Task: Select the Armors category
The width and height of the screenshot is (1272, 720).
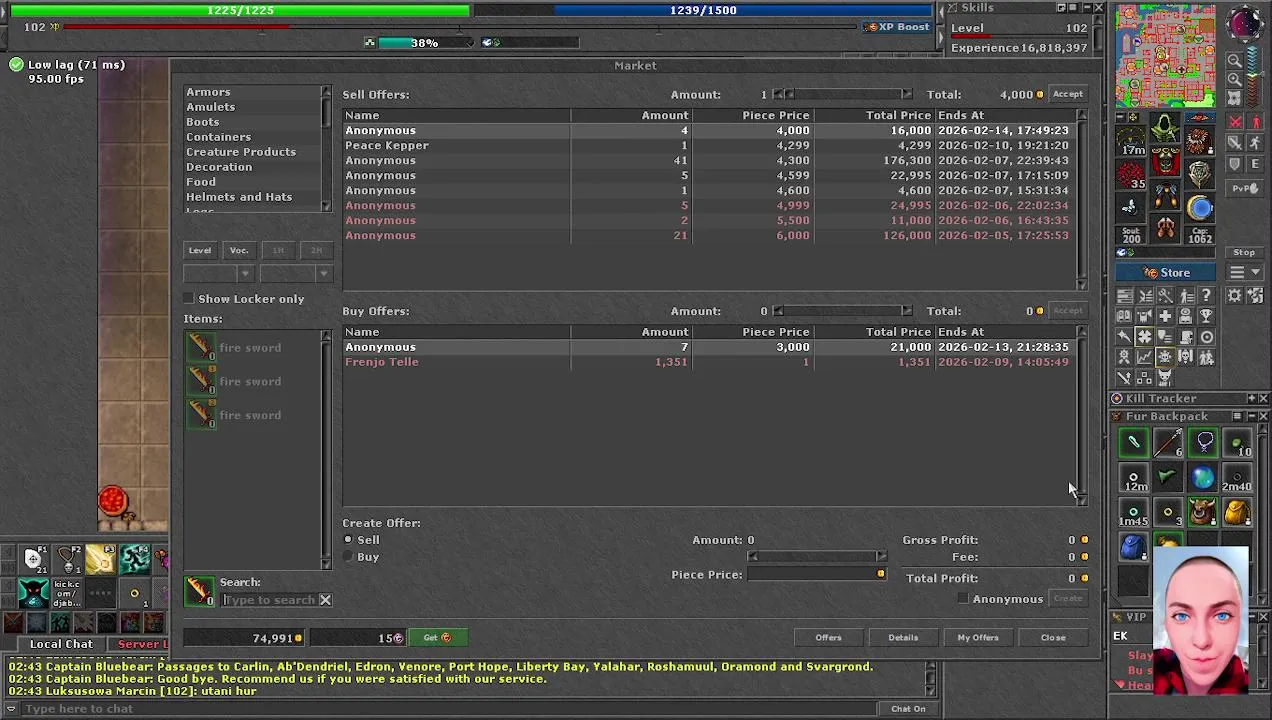Action: pos(208,92)
